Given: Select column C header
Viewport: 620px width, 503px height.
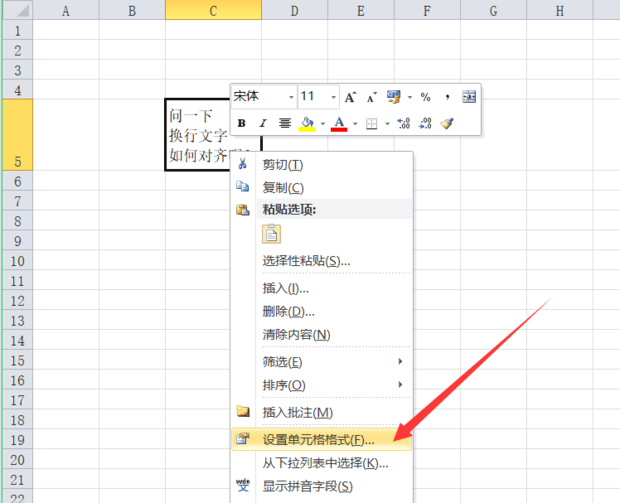Looking at the screenshot, I should coord(213,10).
